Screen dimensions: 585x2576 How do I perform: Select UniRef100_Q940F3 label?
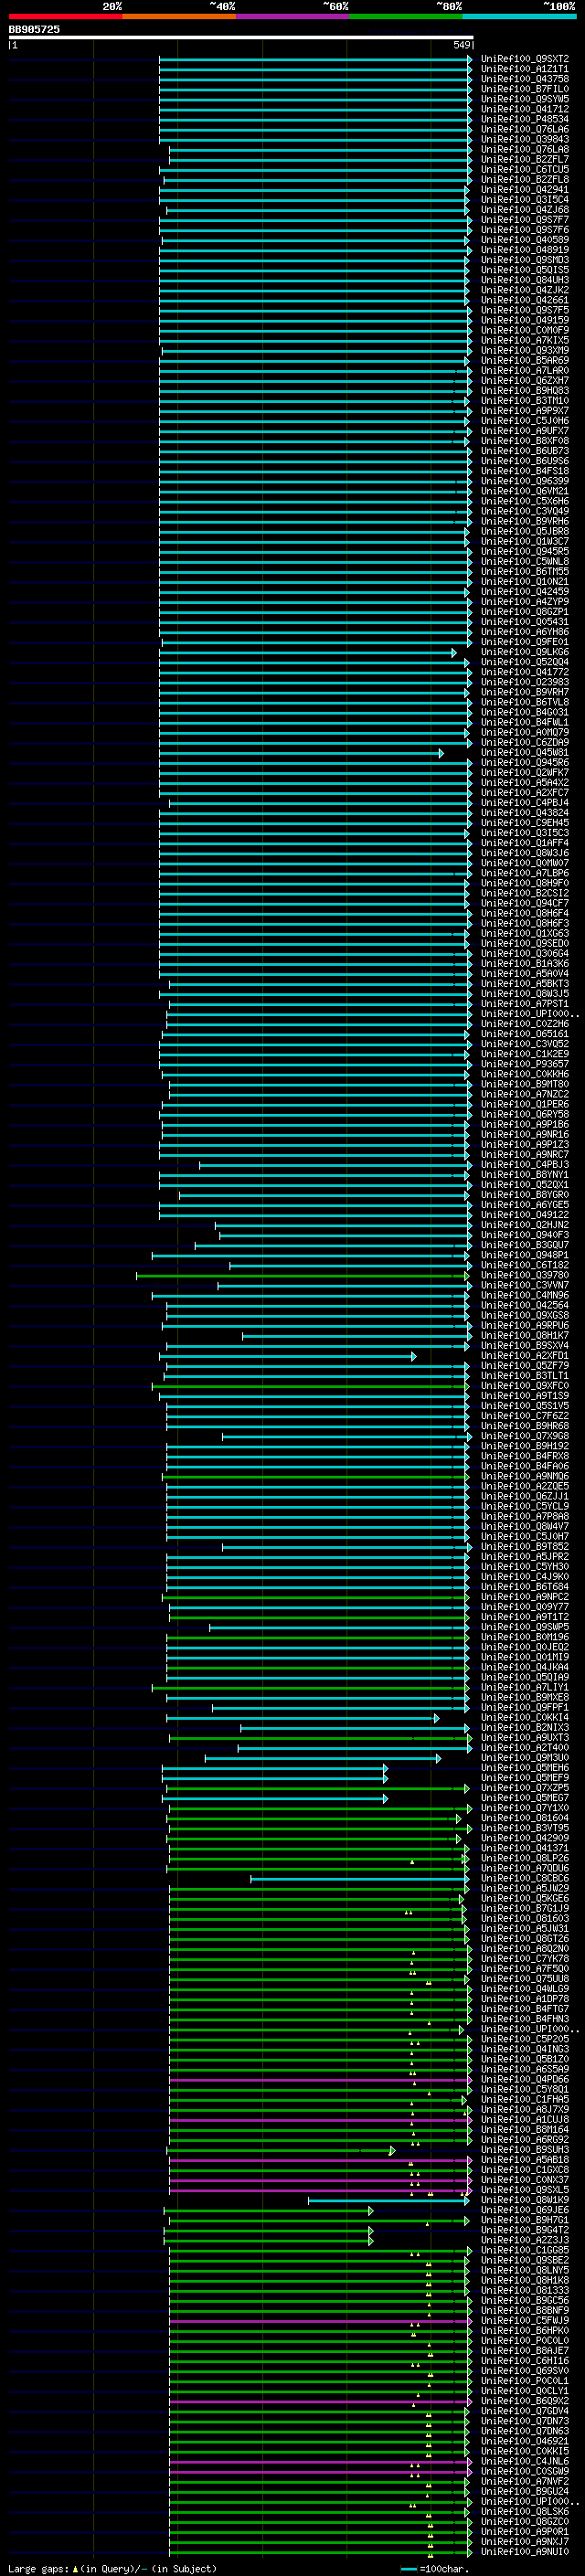coord(525,1234)
